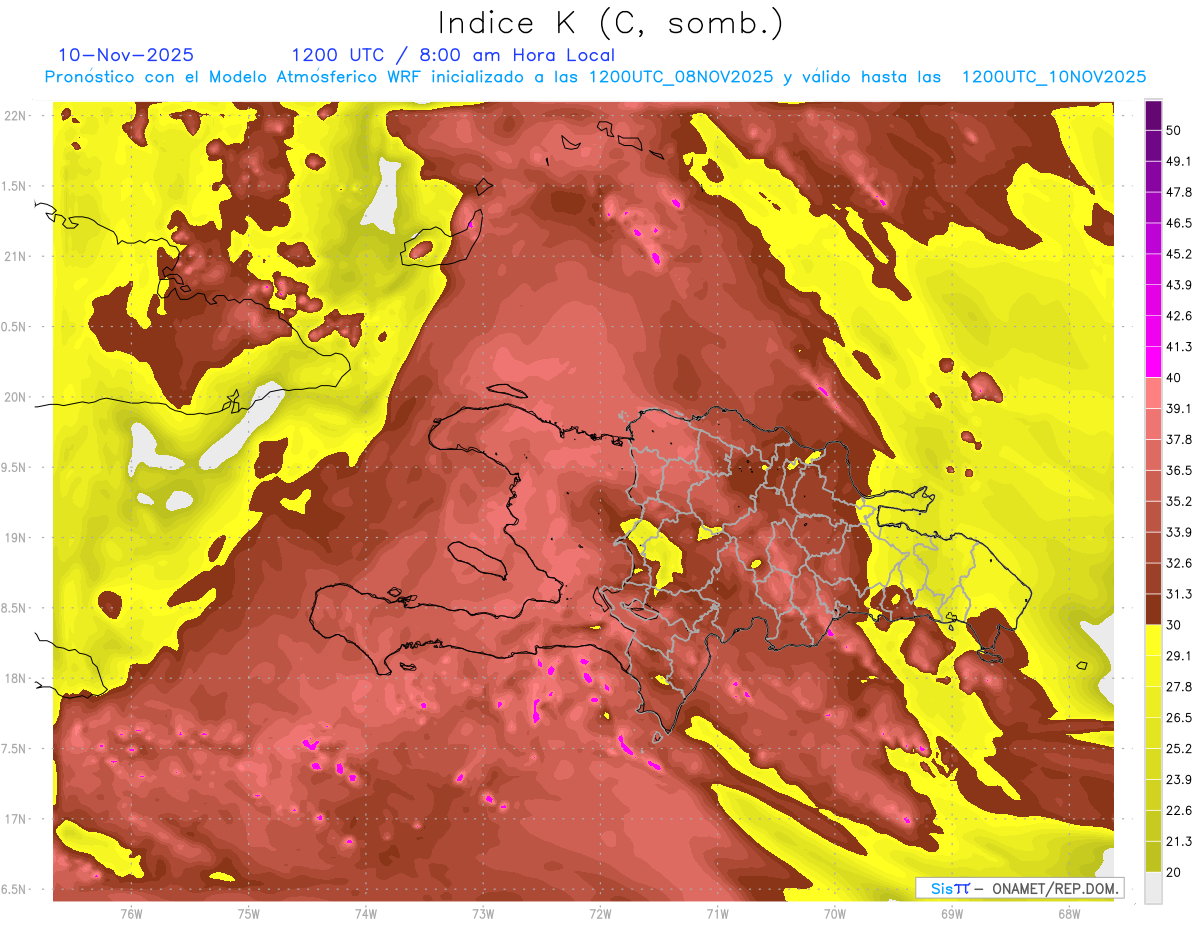Viewport: 1200px width, 927px height.
Task: Click the colorbar value "49.1"
Action: [x=1178, y=161]
